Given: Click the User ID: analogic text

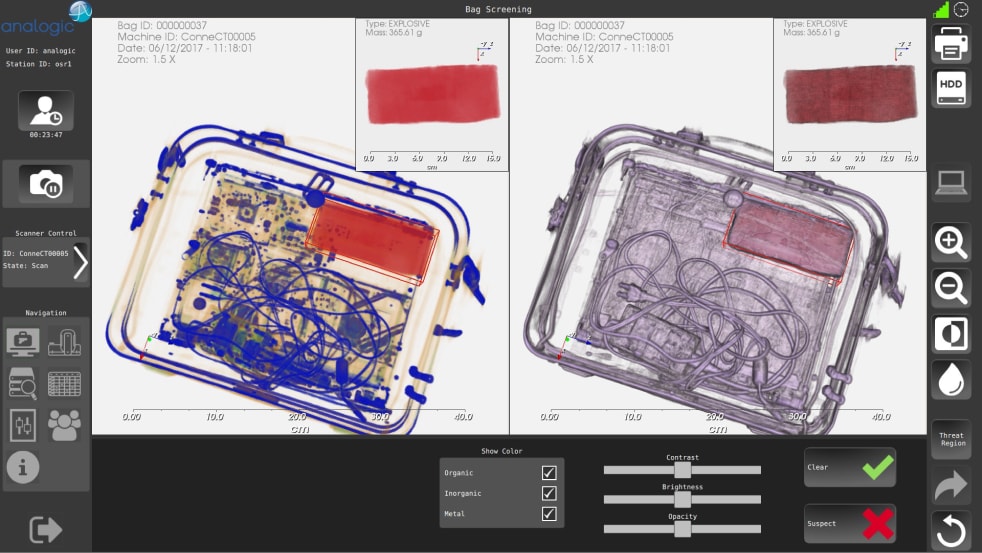Looking at the screenshot, I should pos(41,51).
